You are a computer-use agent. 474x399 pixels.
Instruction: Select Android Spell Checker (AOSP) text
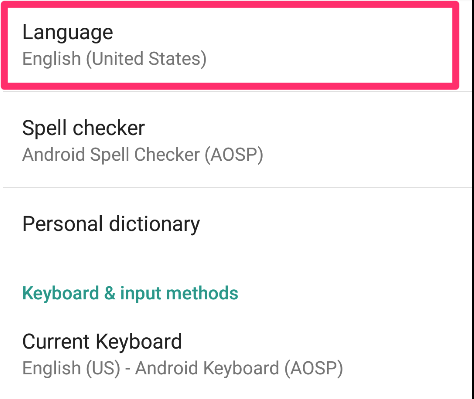pos(143,155)
